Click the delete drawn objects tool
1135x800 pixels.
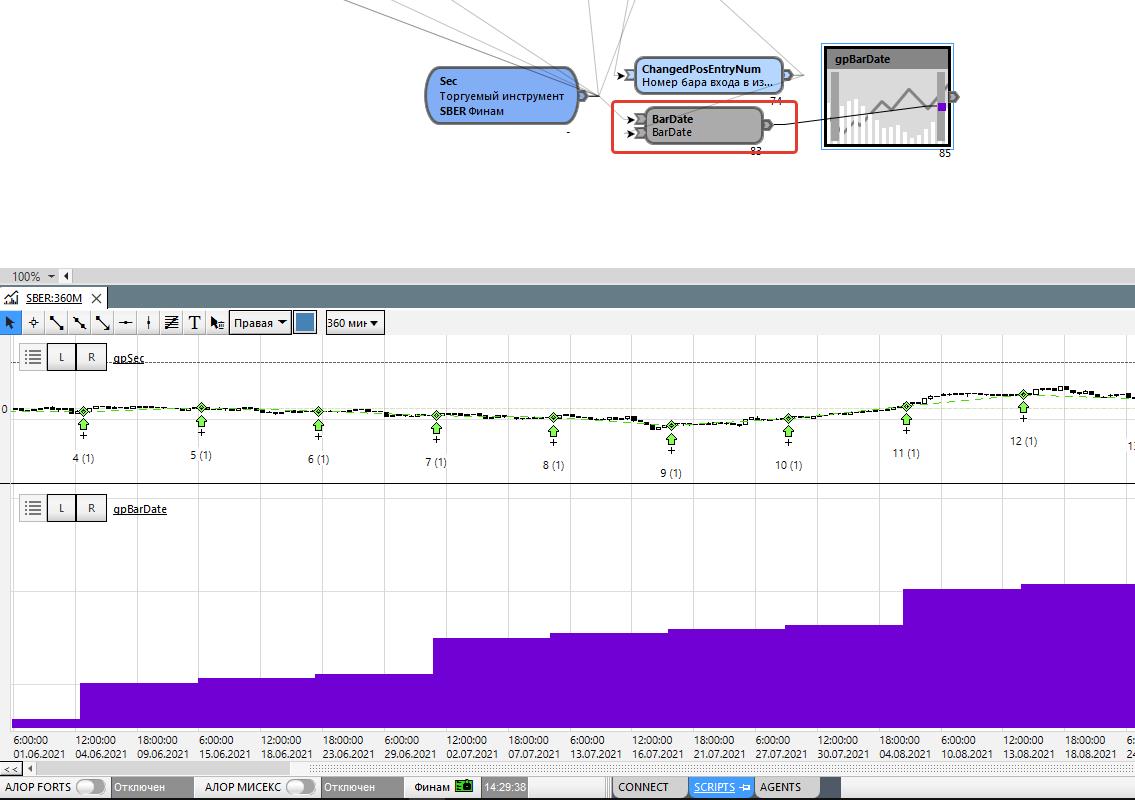(217, 323)
